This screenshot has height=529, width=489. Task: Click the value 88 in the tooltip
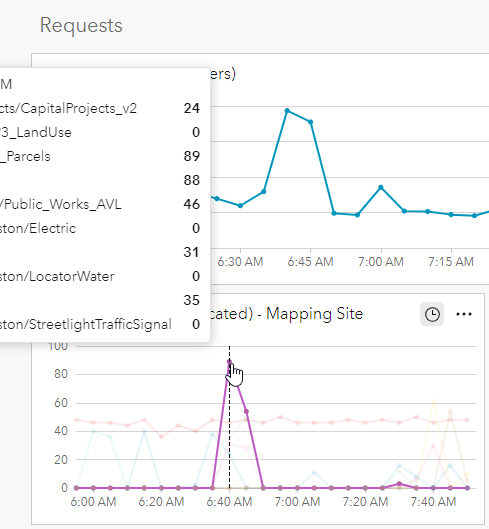[192, 180]
